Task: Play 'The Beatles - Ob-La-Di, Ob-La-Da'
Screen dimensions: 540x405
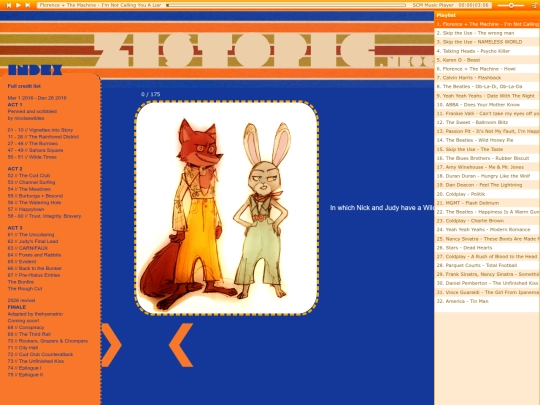Action: pos(487,87)
